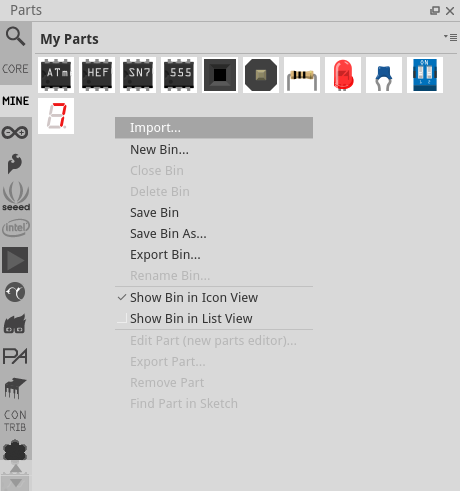Open the SparkFun flame parts bin
This screenshot has width=460, height=491.
point(15,163)
